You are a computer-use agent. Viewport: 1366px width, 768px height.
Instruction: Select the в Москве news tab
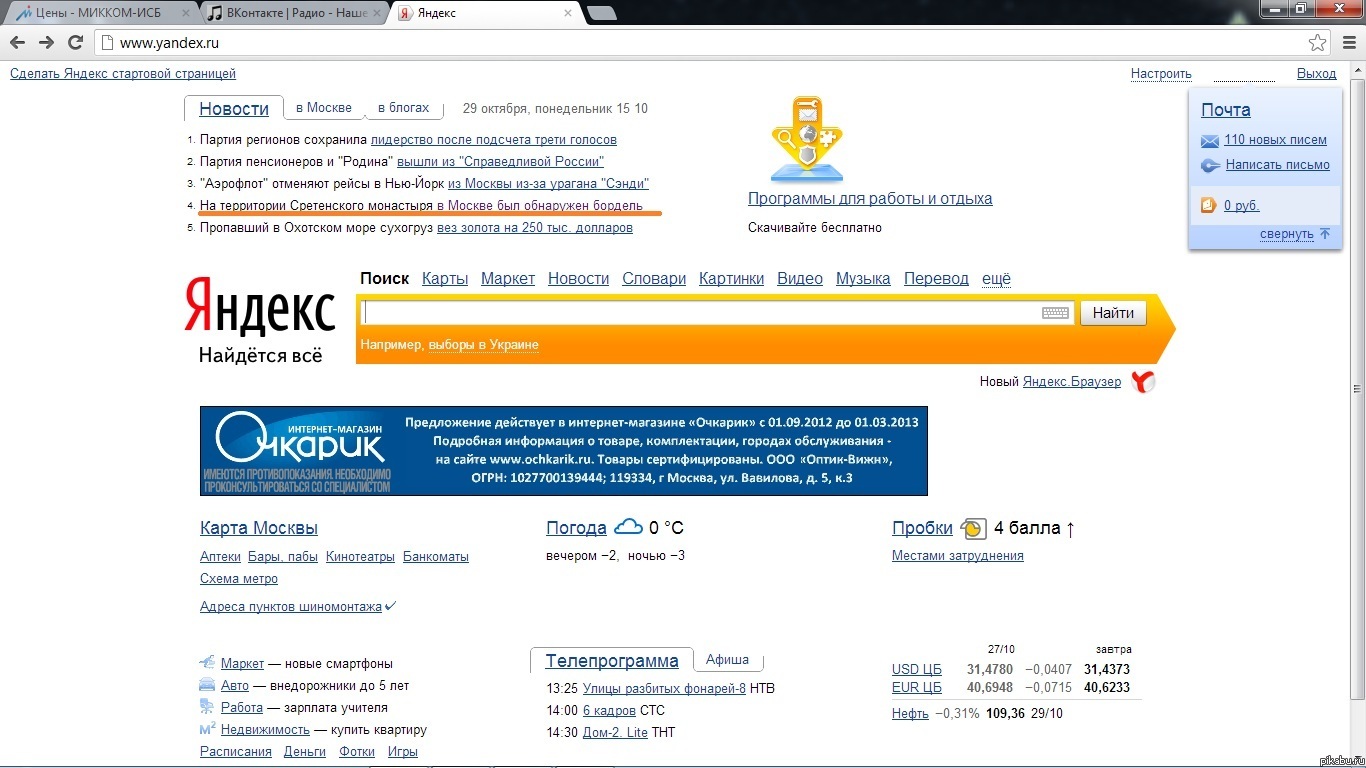click(x=323, y=108)
